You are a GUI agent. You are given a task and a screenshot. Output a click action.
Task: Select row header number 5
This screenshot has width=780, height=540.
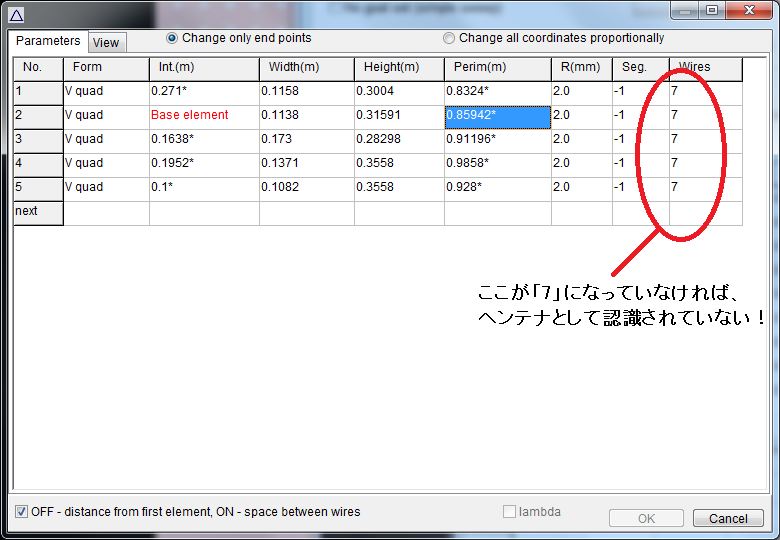[x=38, y=189]
